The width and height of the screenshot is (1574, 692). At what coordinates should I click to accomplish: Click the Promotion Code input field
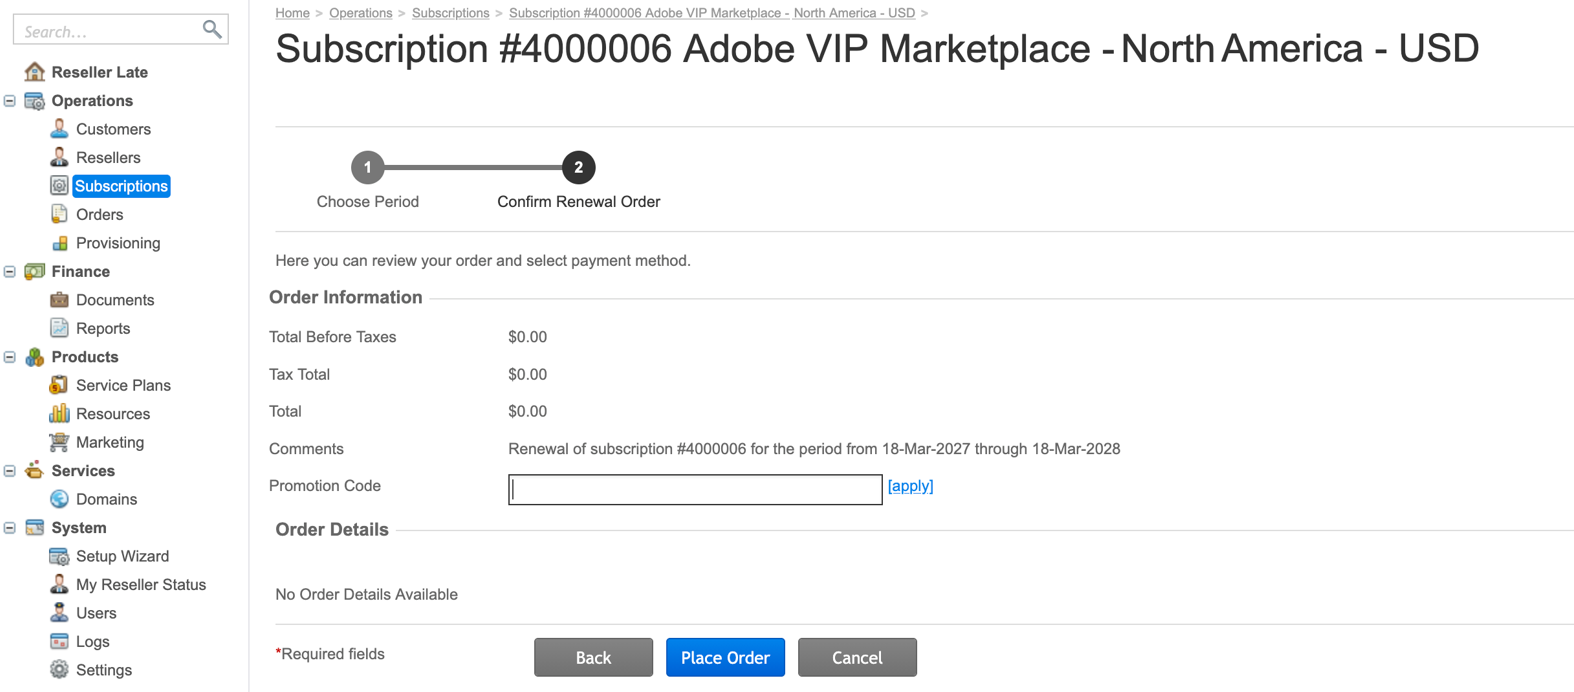click(x=694, y=489)
